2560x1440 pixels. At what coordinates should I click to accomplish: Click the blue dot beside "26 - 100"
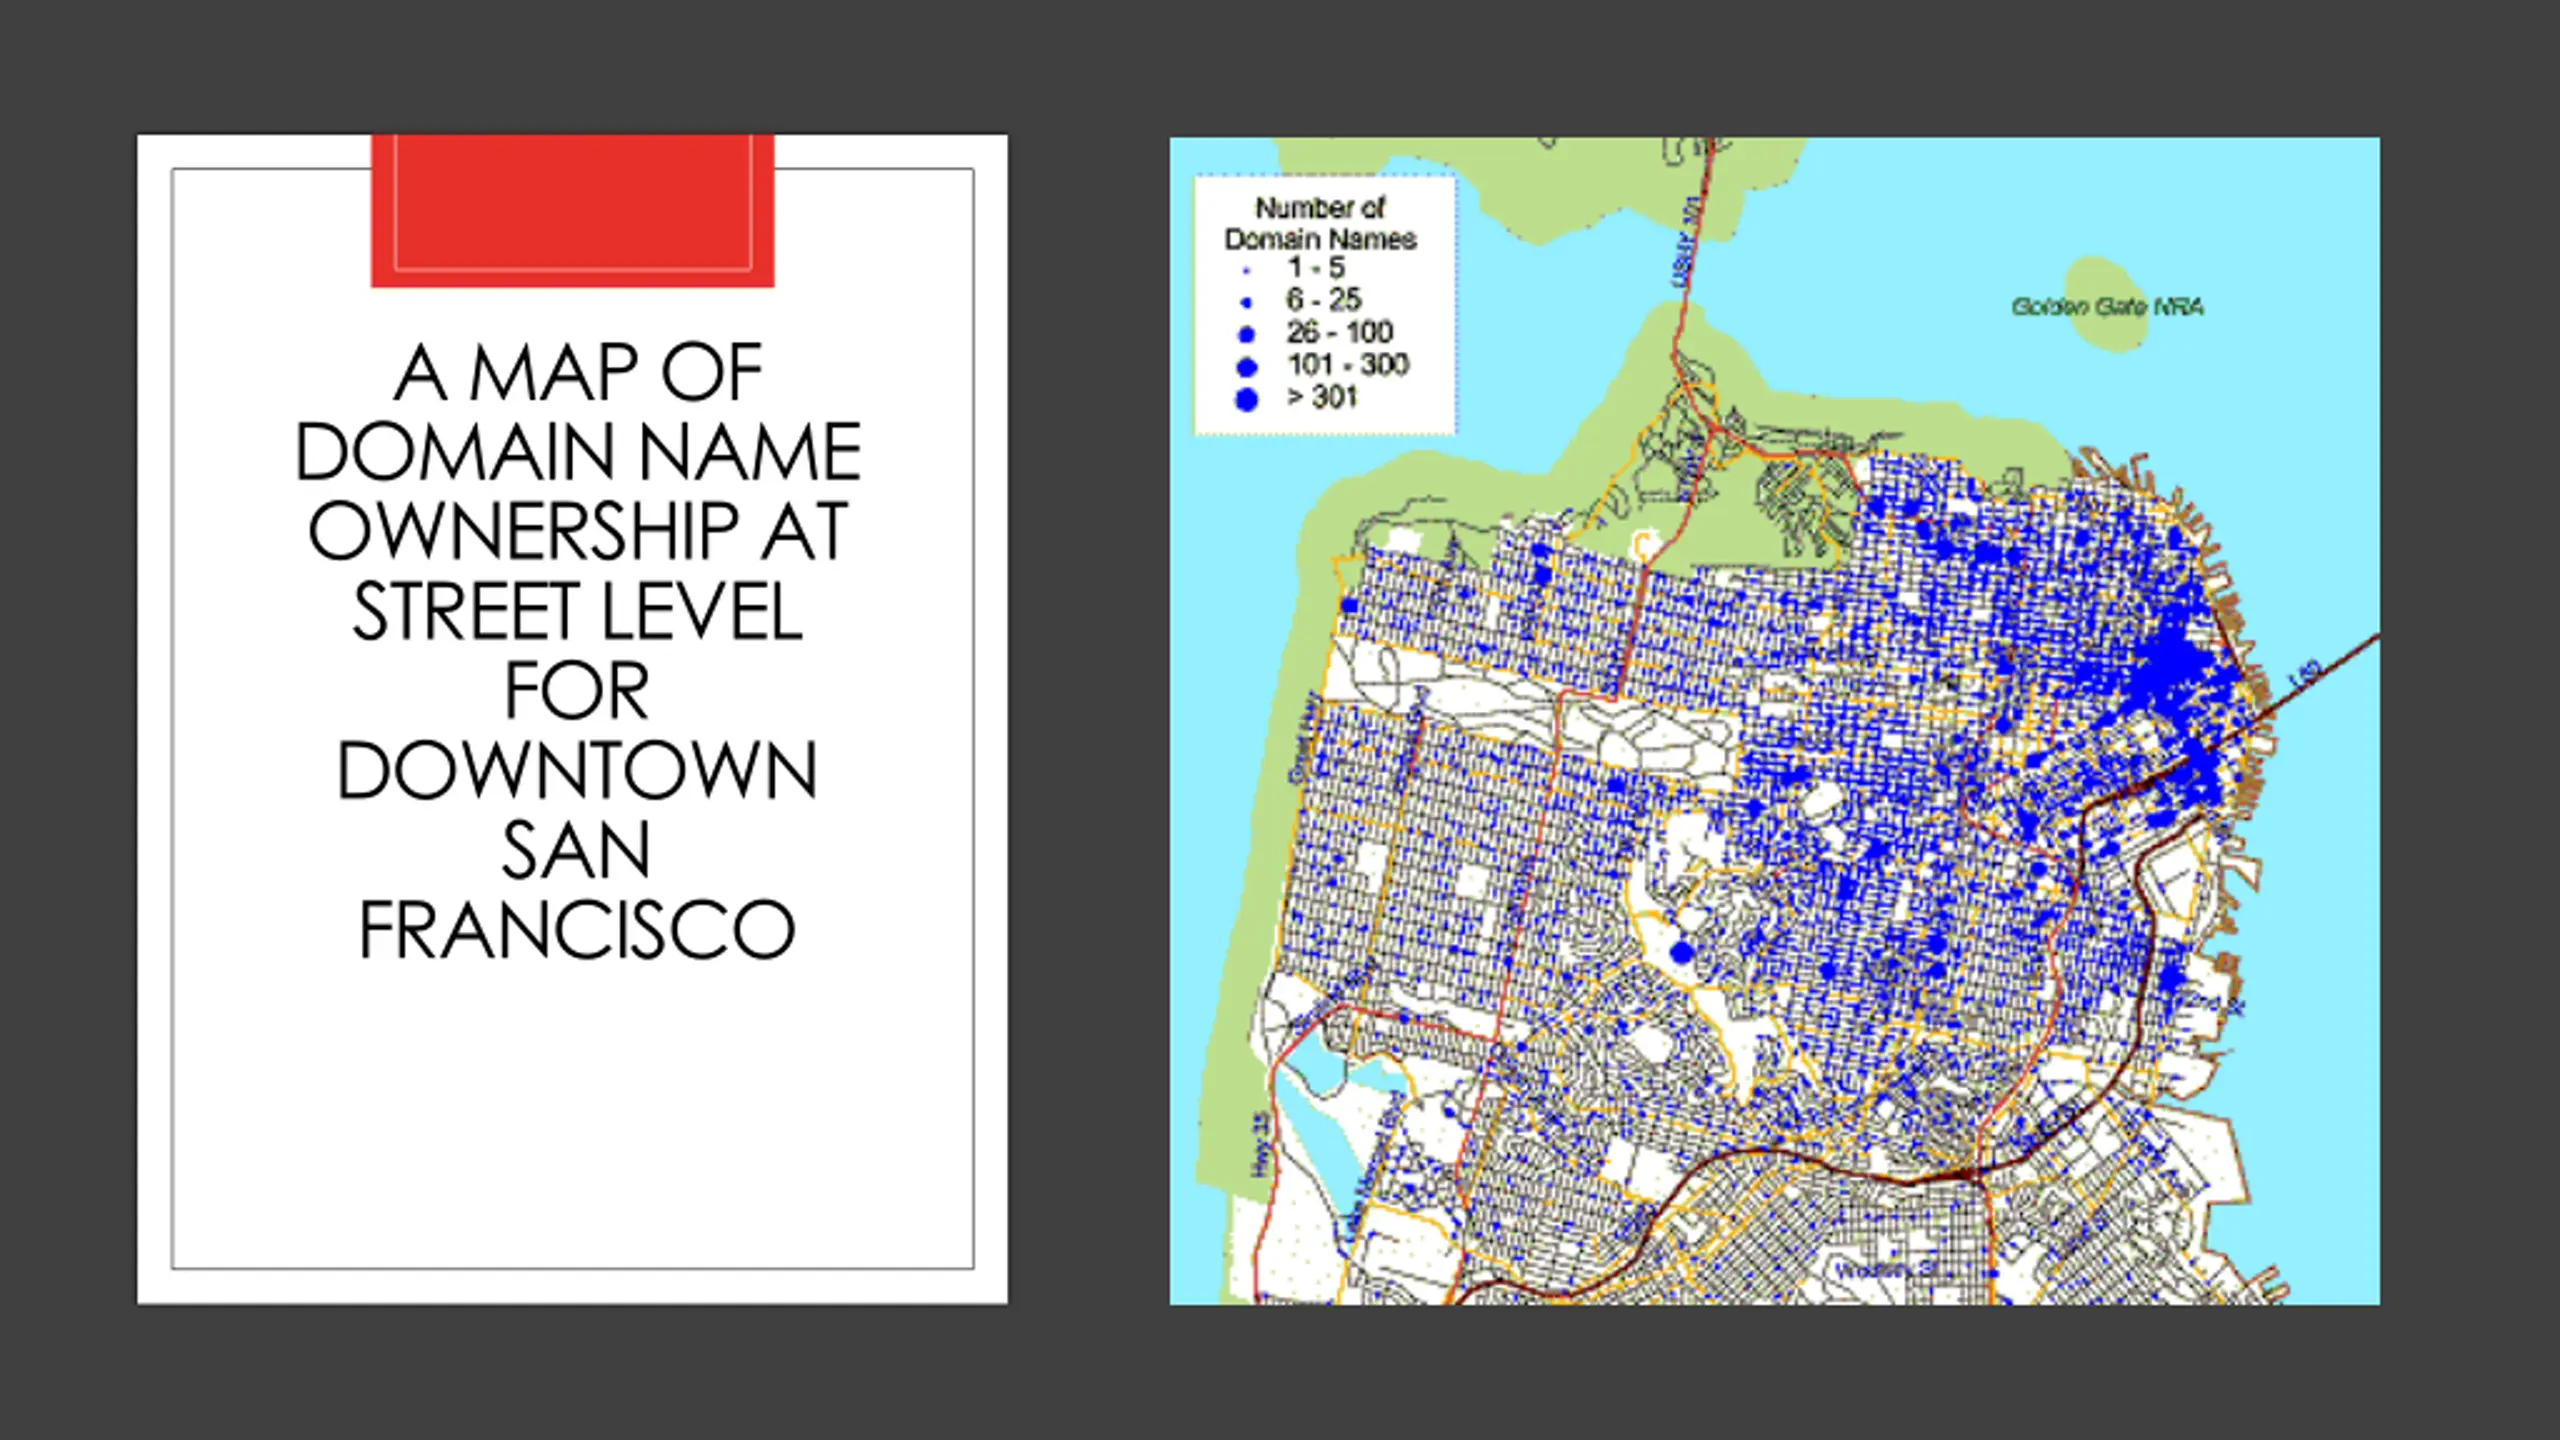coord(1246,334)
